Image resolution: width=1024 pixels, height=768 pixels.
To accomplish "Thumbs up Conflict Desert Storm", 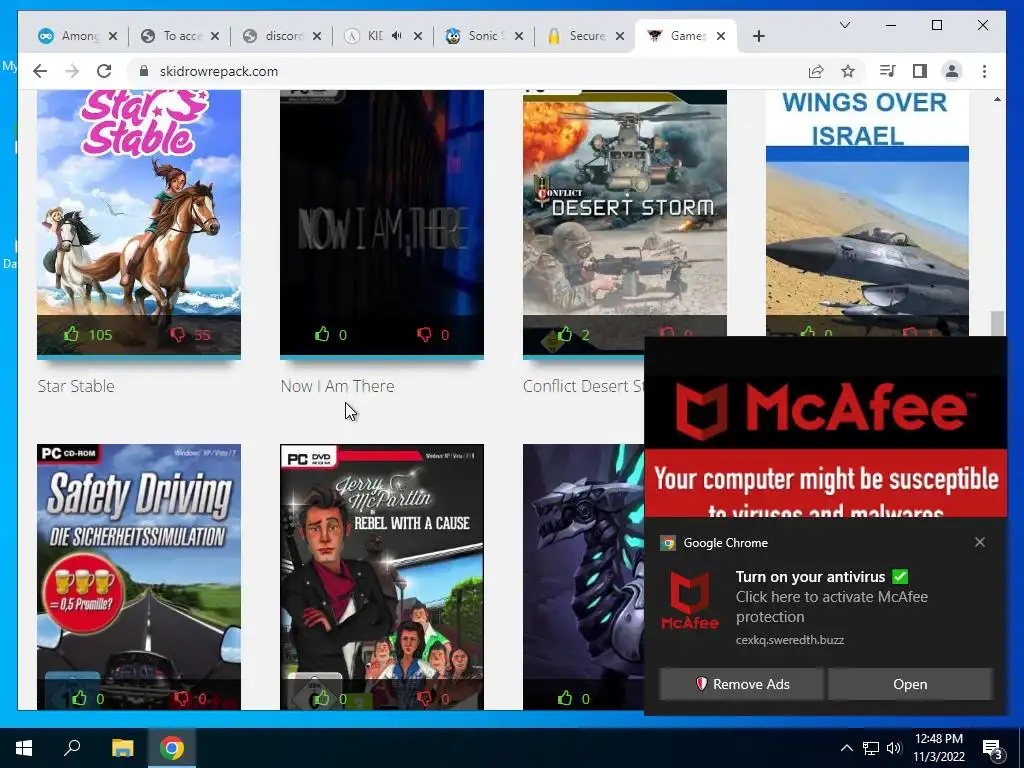I will tap(565, 334).
